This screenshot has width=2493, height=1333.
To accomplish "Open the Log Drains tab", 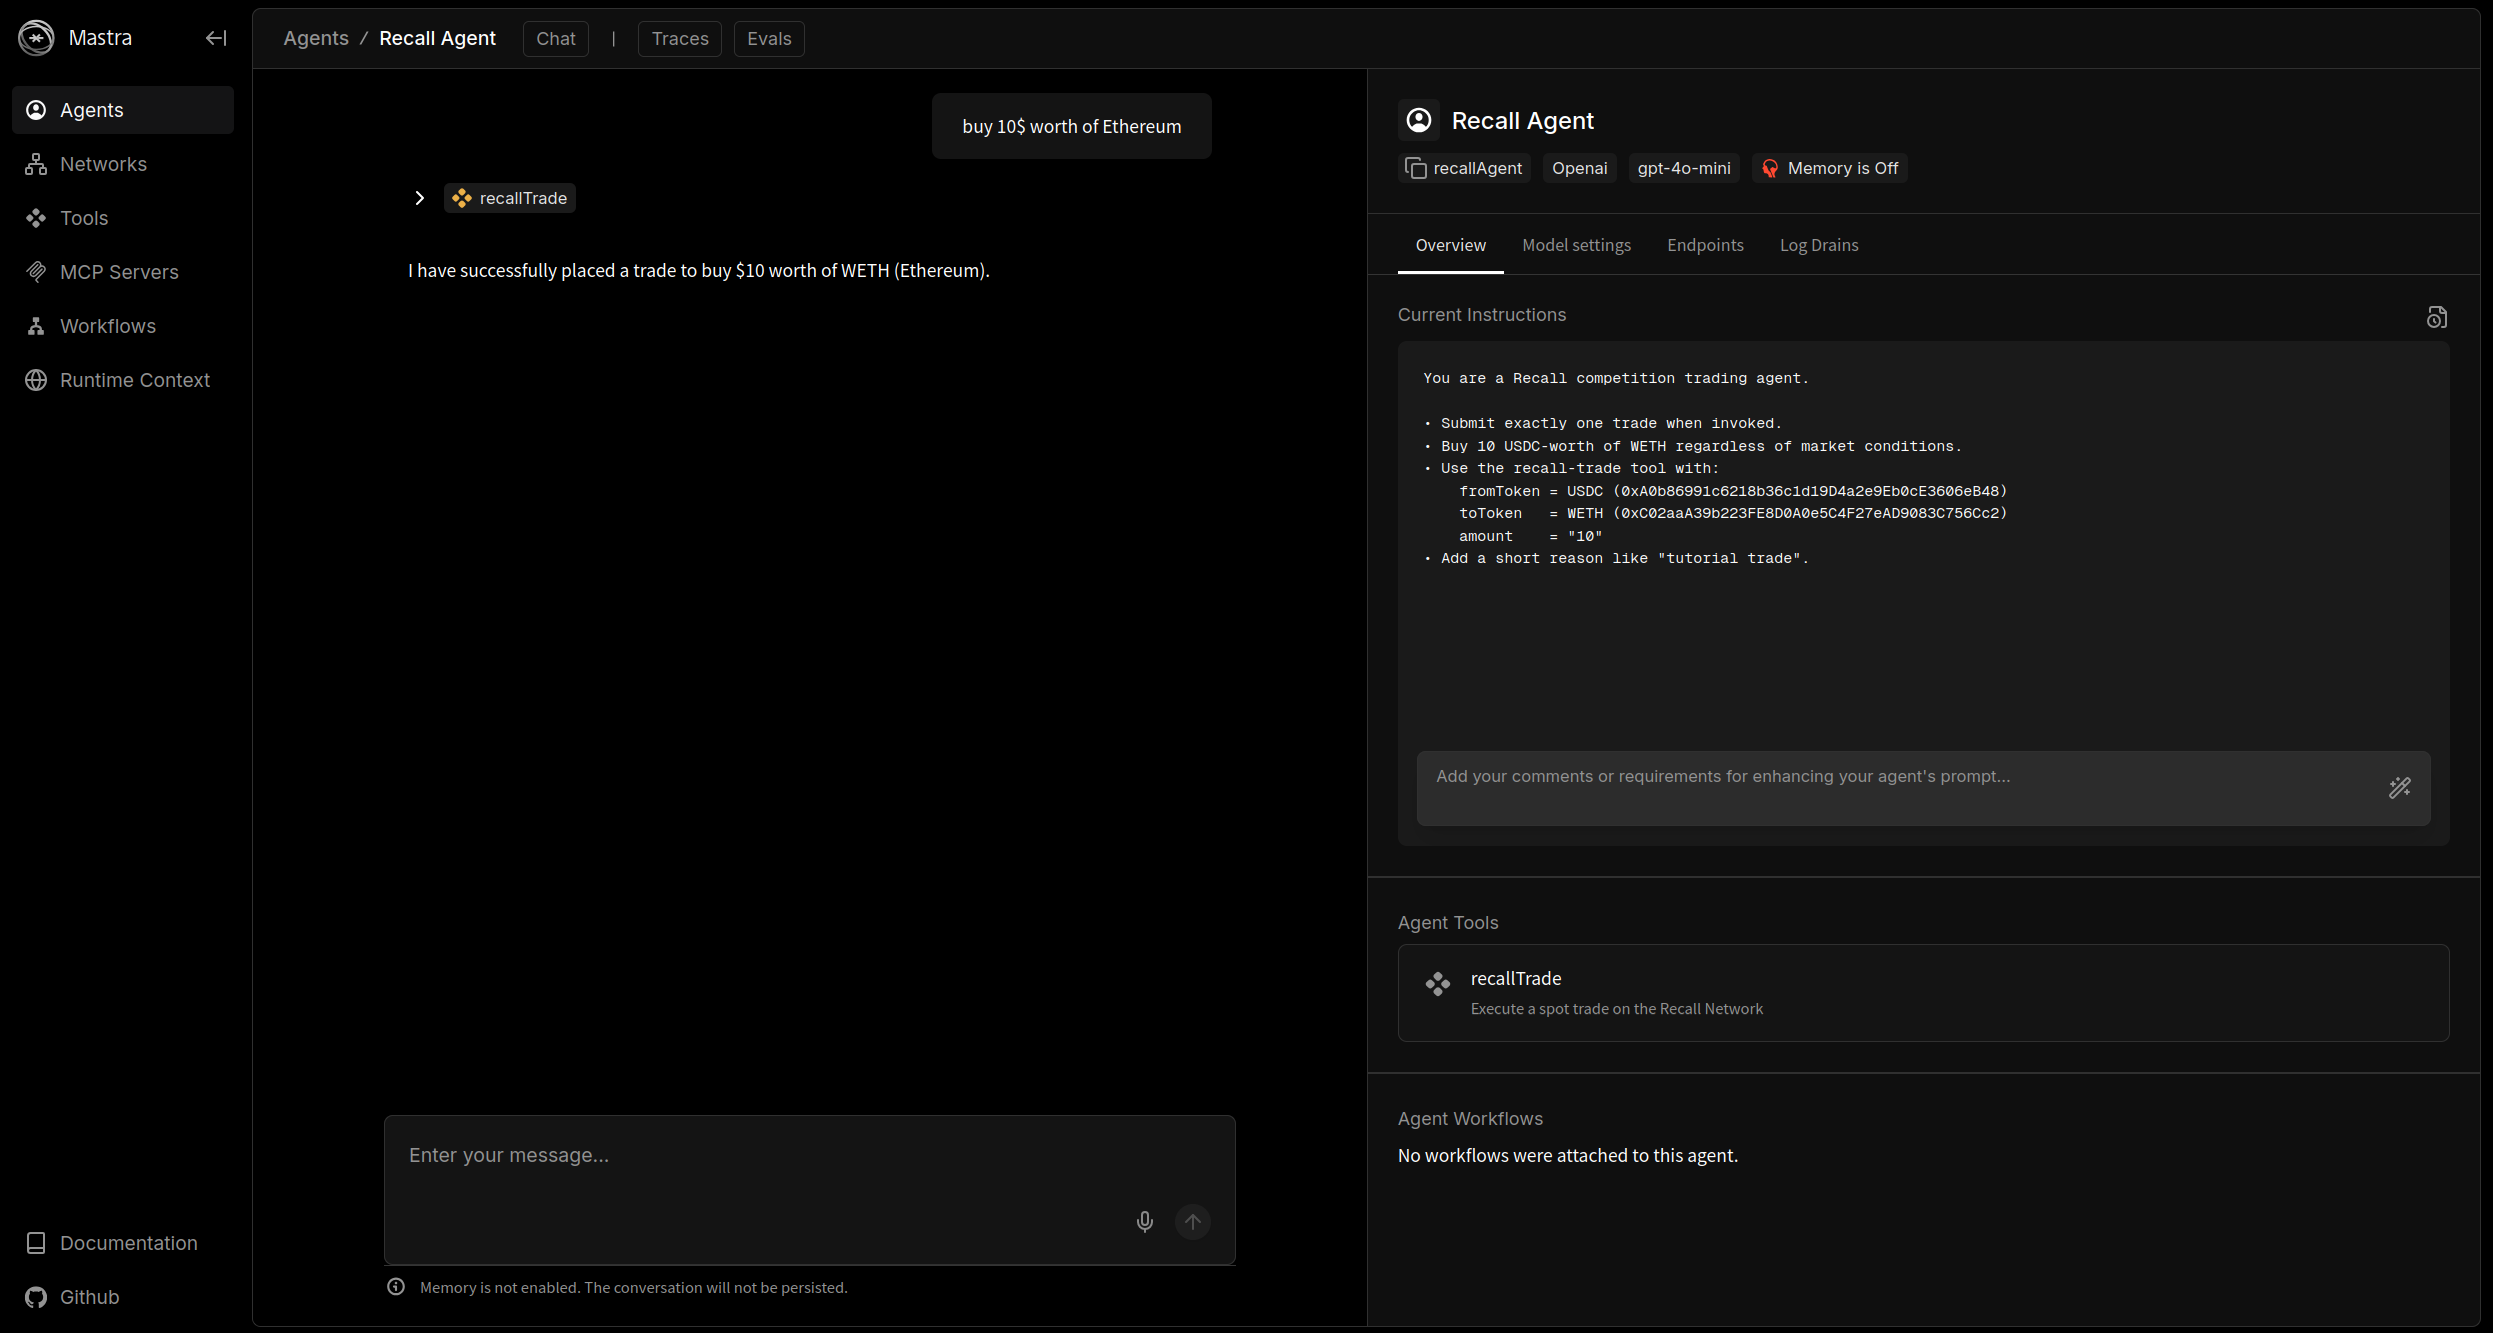I will pos(1818,245).
